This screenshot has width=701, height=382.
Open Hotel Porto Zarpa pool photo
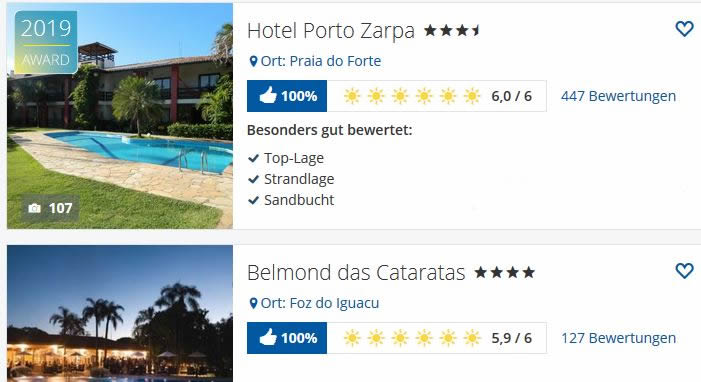pyautogui.click(x=120, y=116)
